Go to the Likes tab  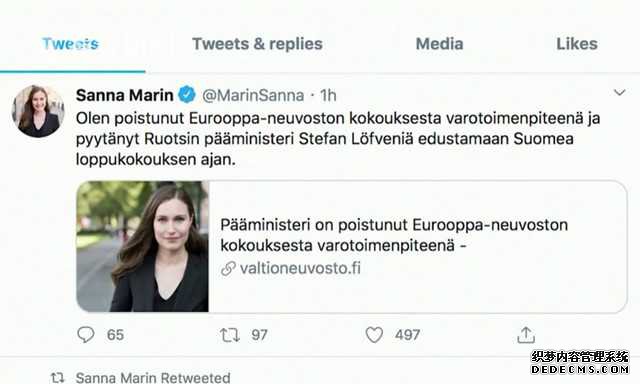pyautogui.click(x=577, y=44)
